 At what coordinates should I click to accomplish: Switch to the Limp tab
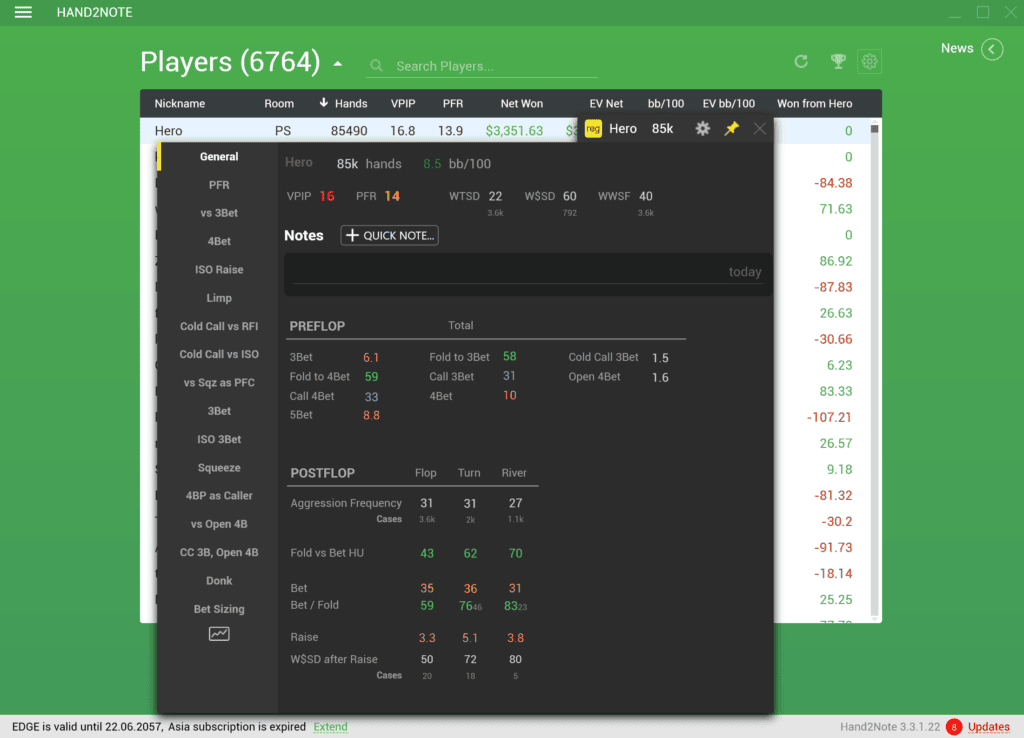pos(219,298)
